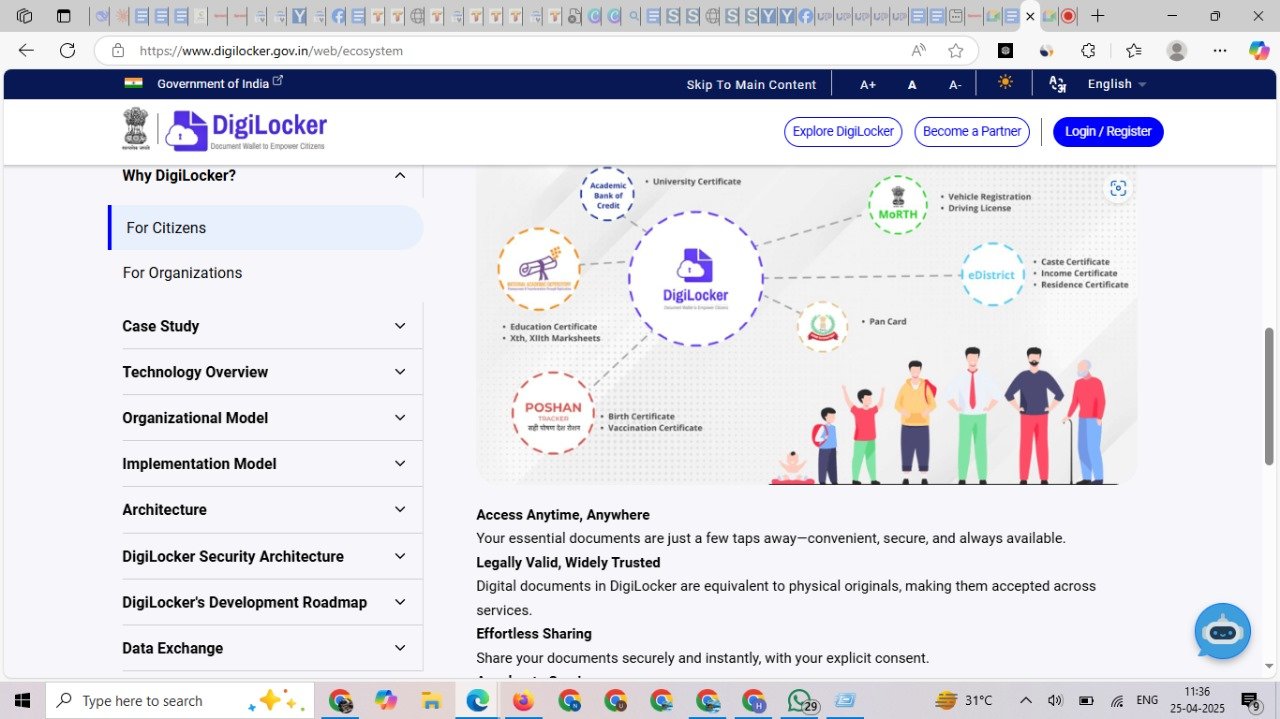Show hidden system tray icons
1280x719 pixels.
(x=1026, y=701)
